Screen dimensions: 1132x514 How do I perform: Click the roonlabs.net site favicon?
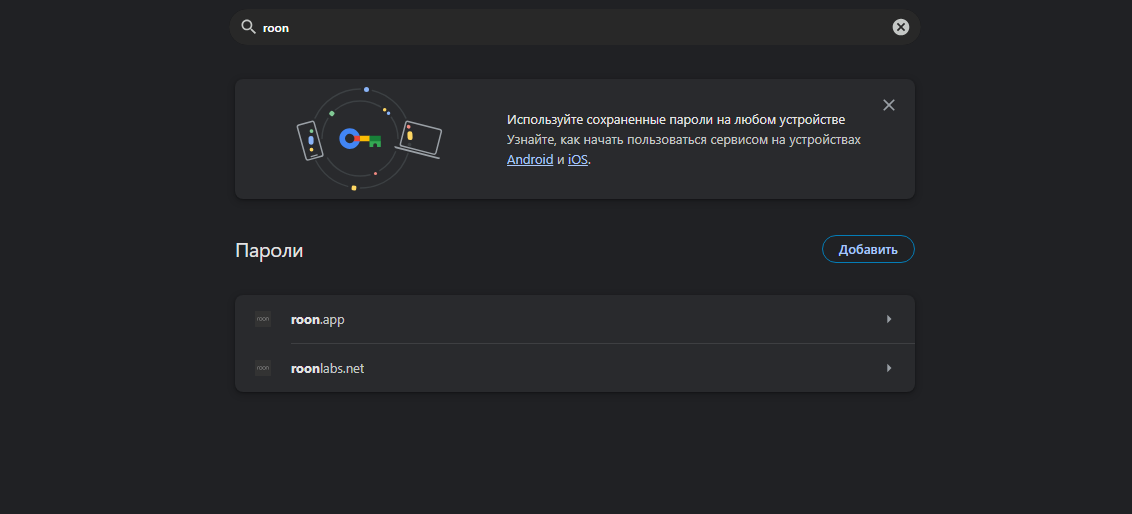263,368
